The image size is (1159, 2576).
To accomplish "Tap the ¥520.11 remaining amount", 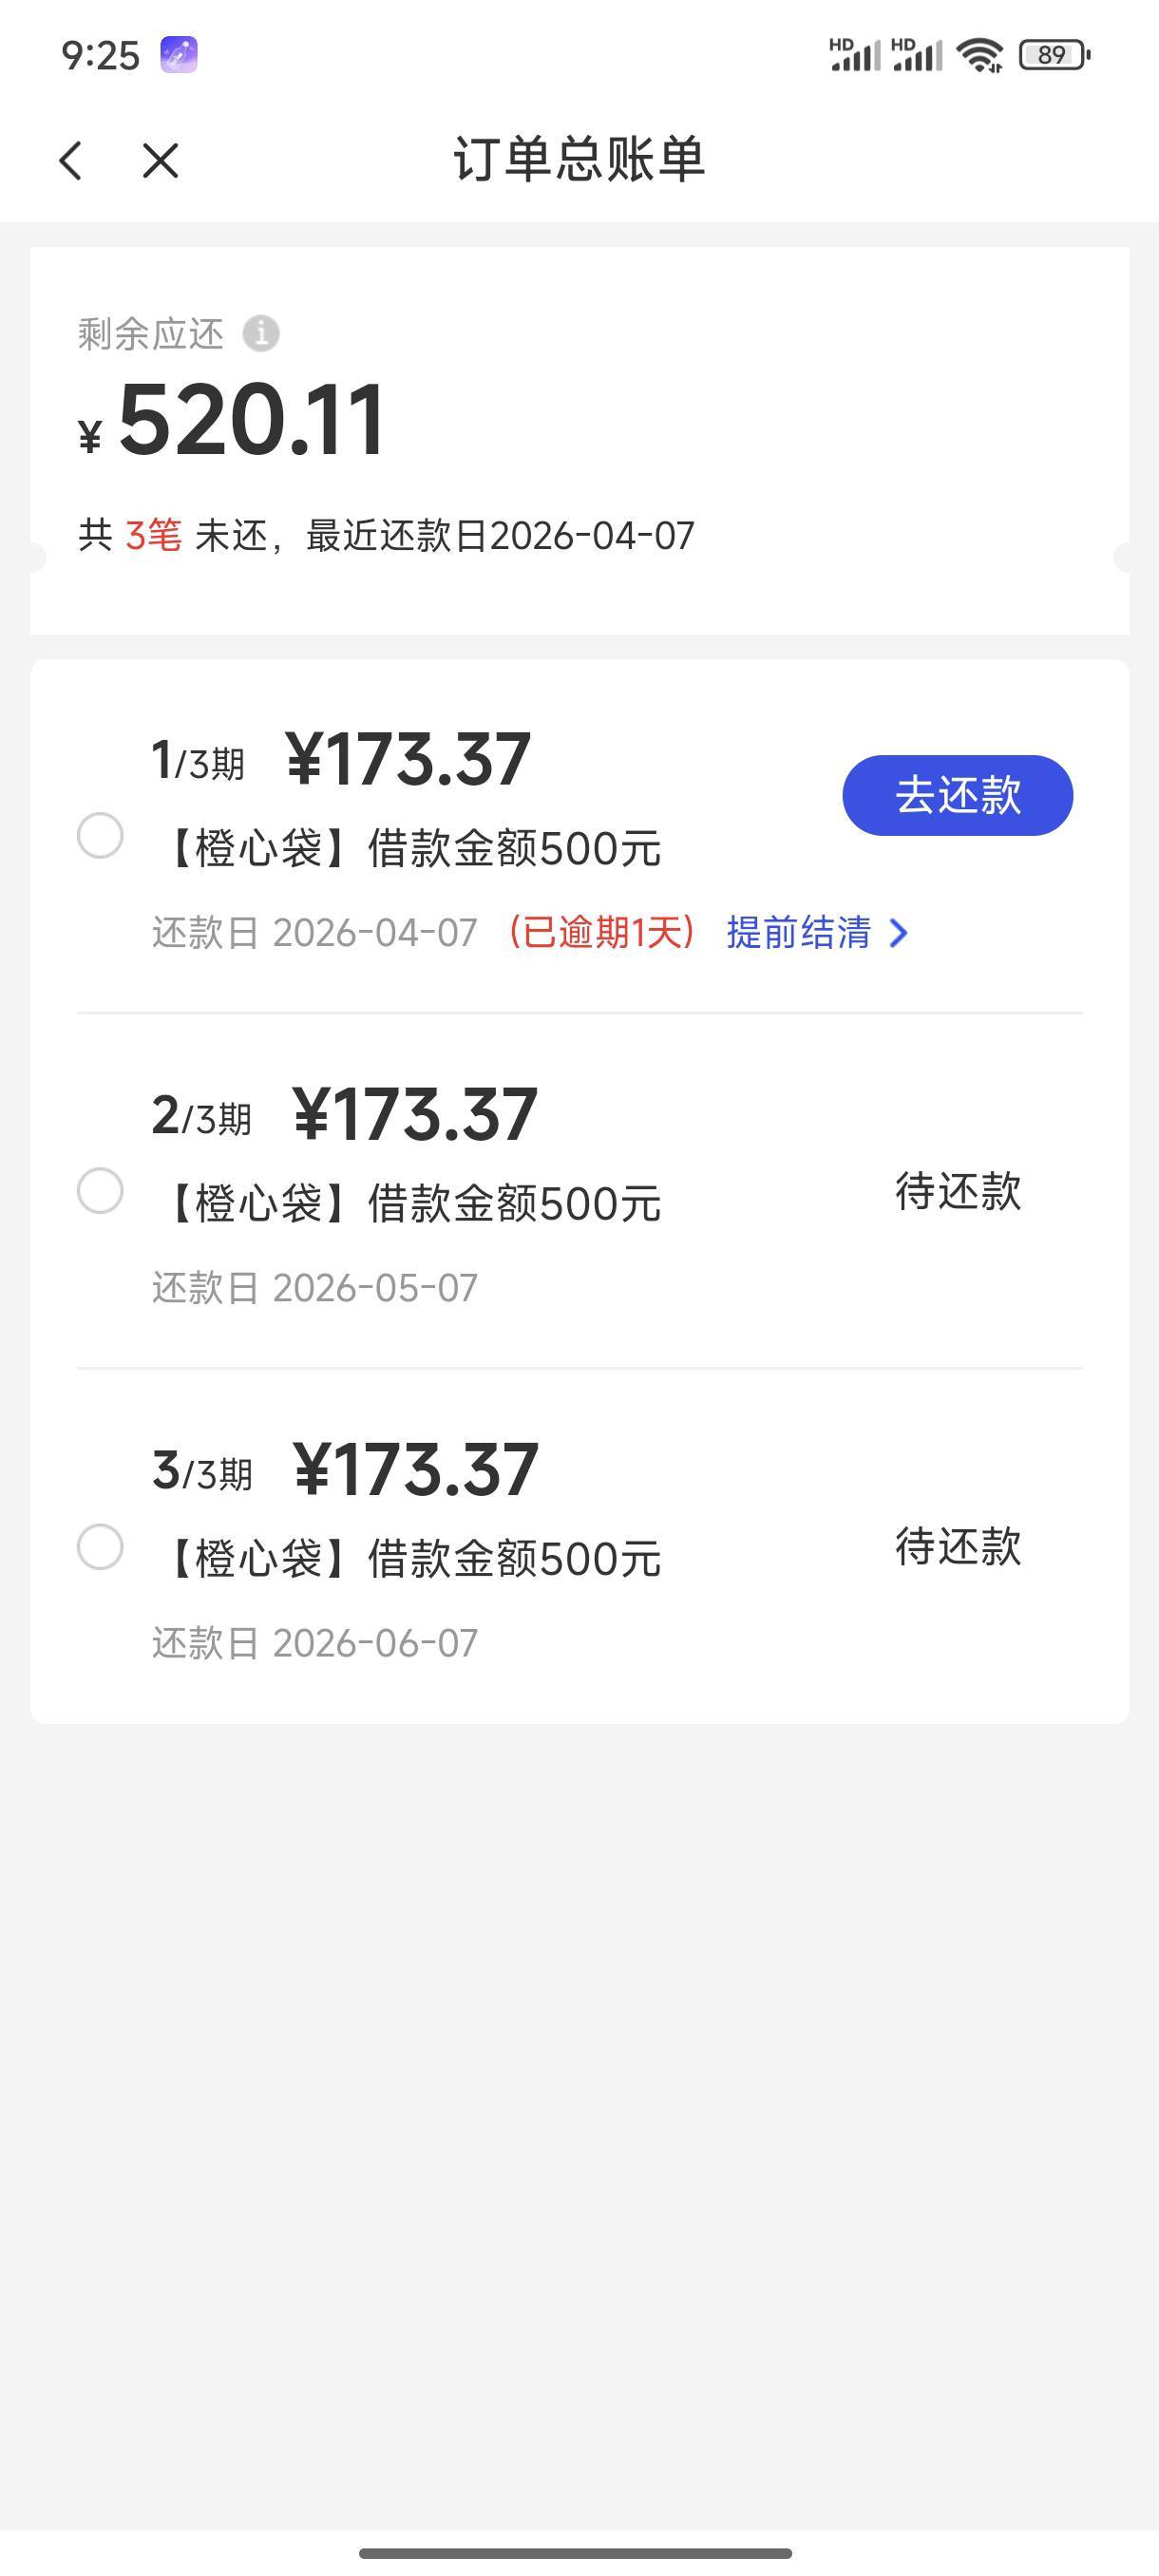I will [250, 420].
